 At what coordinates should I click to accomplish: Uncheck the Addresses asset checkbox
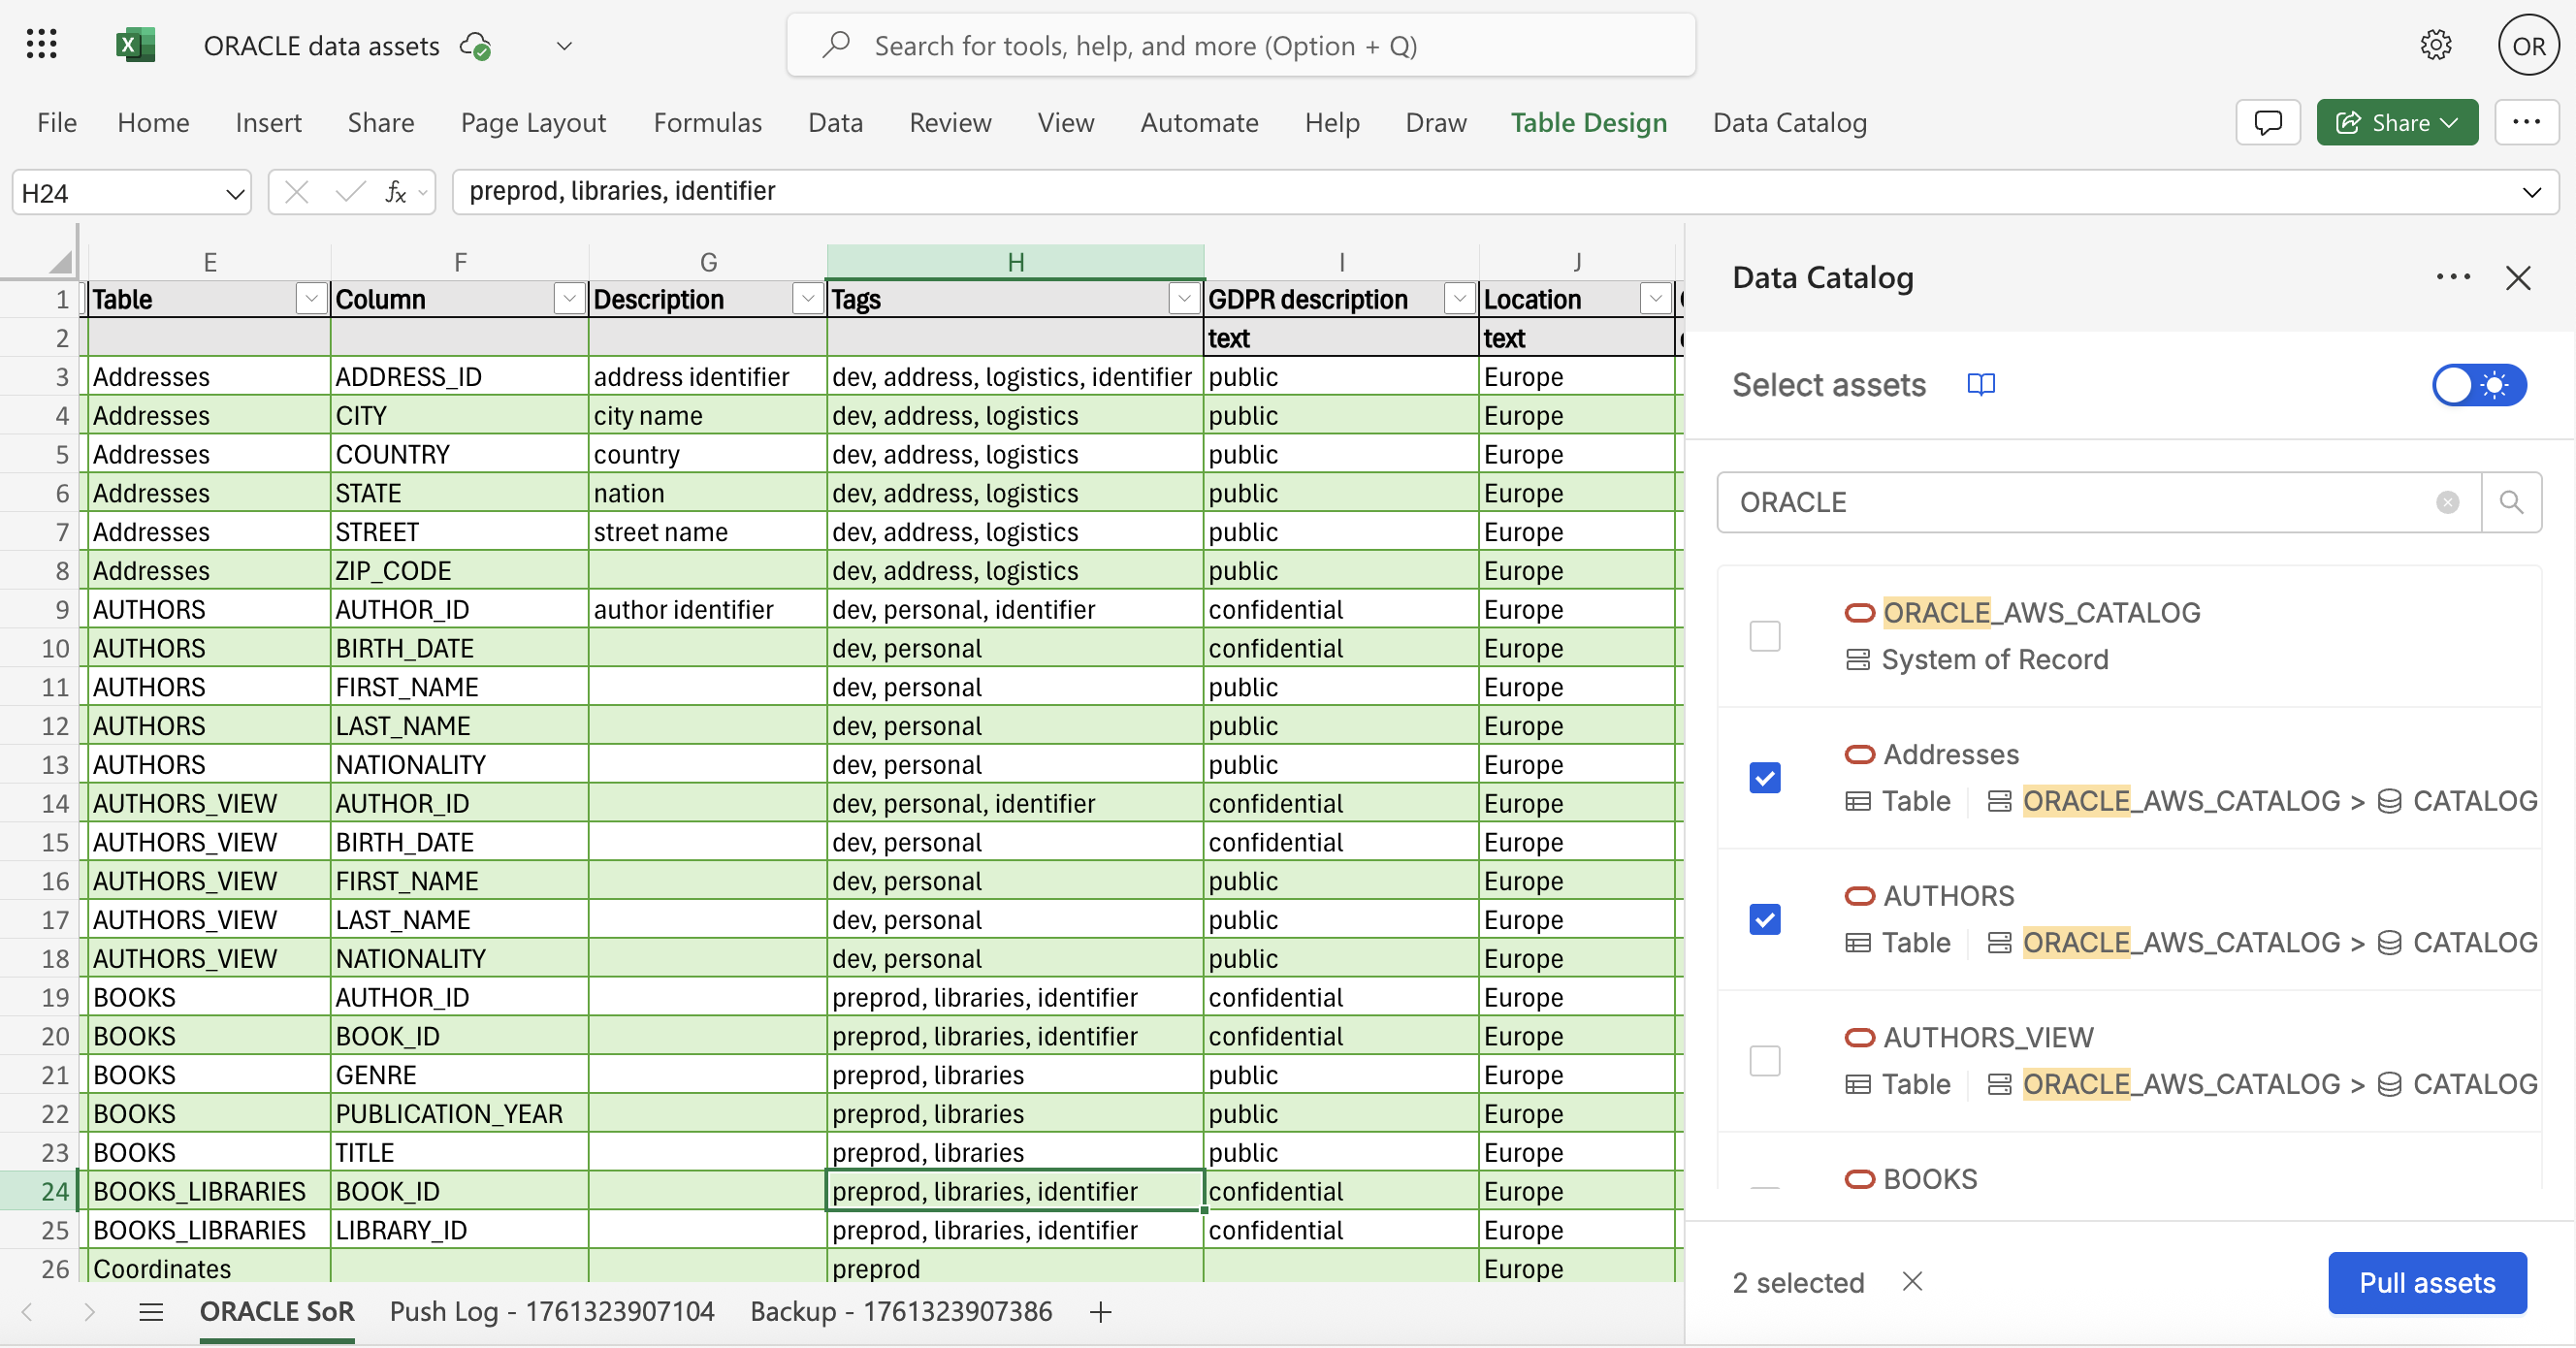pyautogui.click(x=1765, y=779)
